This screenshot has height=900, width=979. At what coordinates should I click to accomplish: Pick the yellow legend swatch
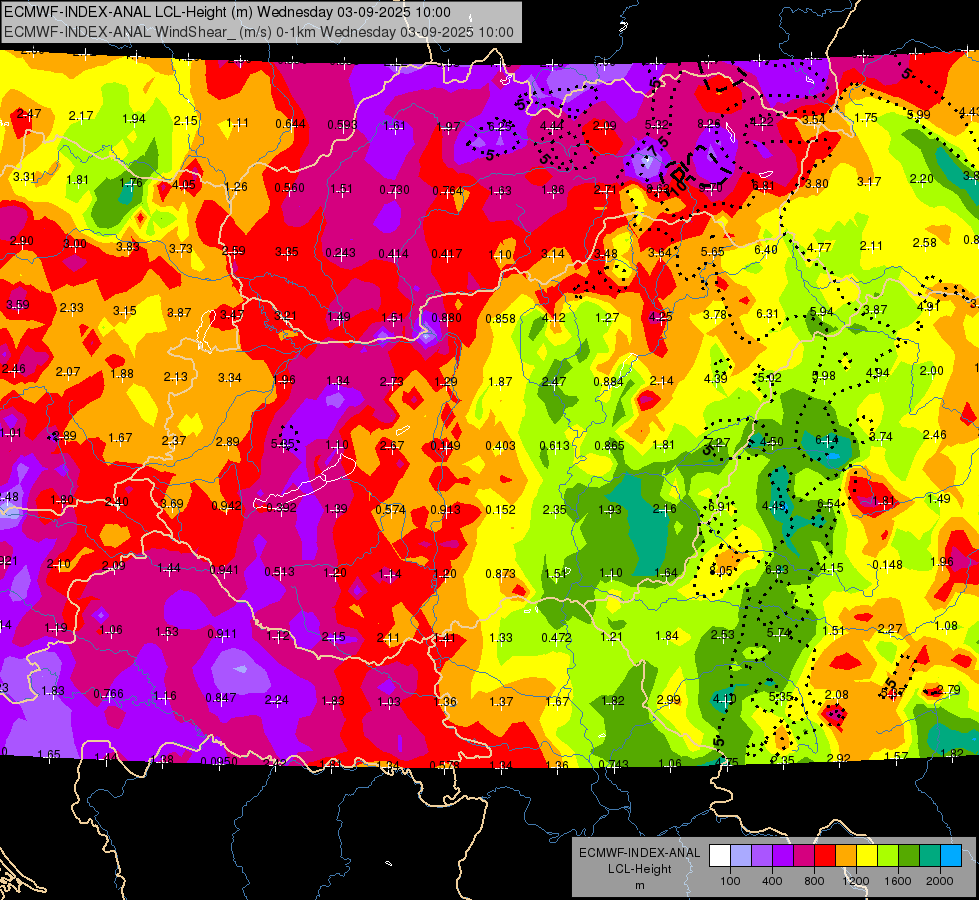pyautogui.click(x=867, y=856)
